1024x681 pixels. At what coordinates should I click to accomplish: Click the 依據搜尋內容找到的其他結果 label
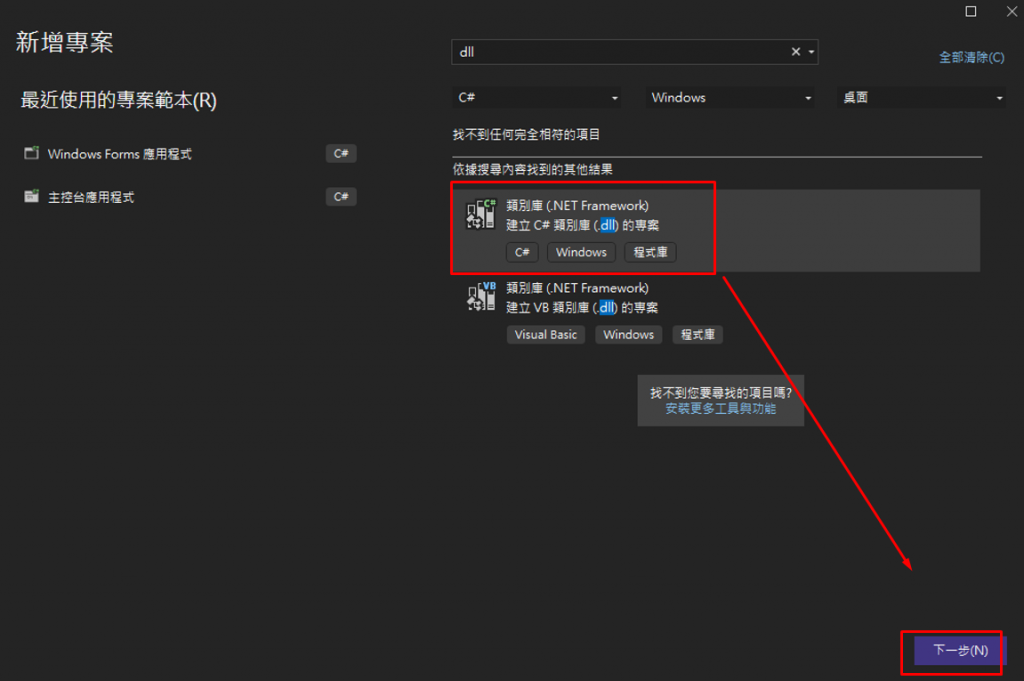click(x=533, y=170)
